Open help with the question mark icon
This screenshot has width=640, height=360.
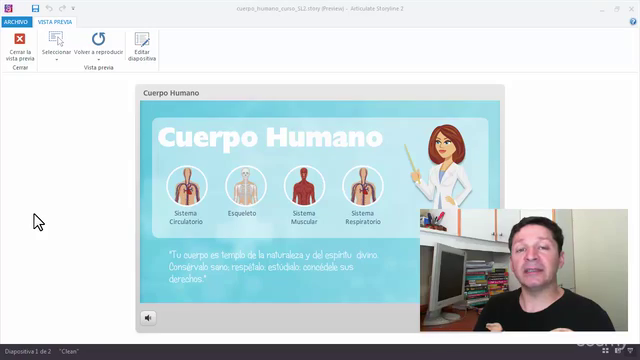pyautogui.click(x=633, y=22)
